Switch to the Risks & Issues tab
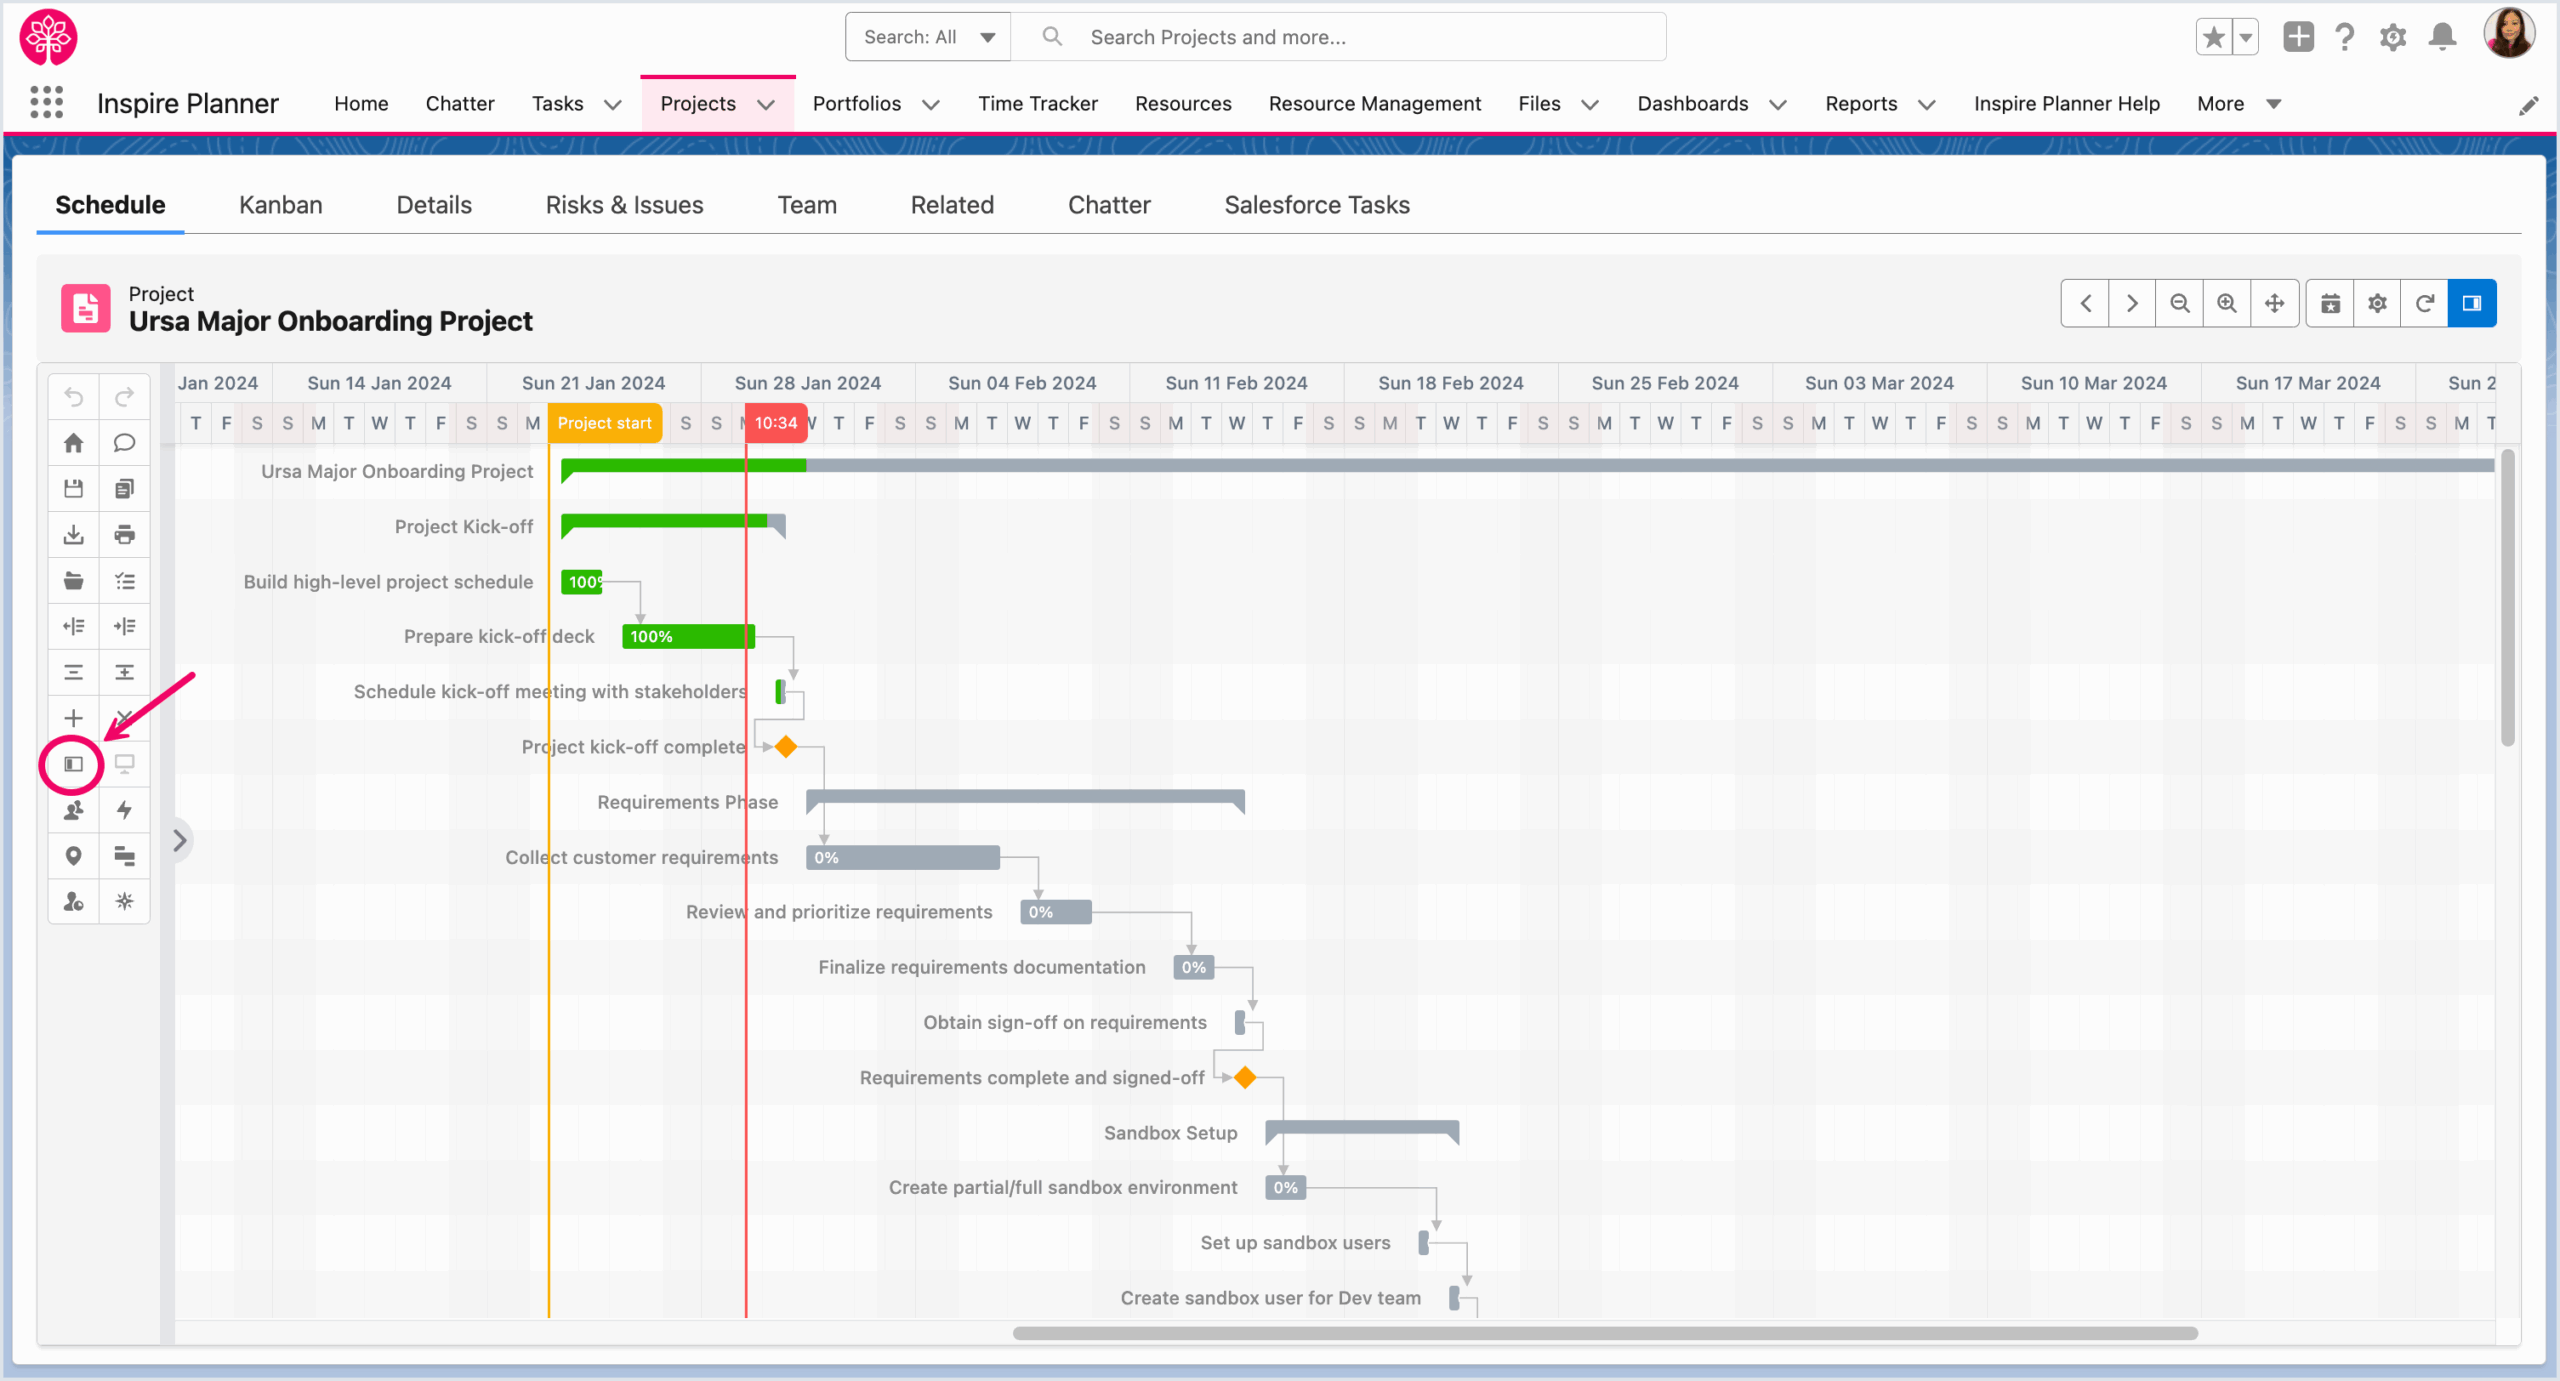2560x1381 pixels. (x=624, y=205)
